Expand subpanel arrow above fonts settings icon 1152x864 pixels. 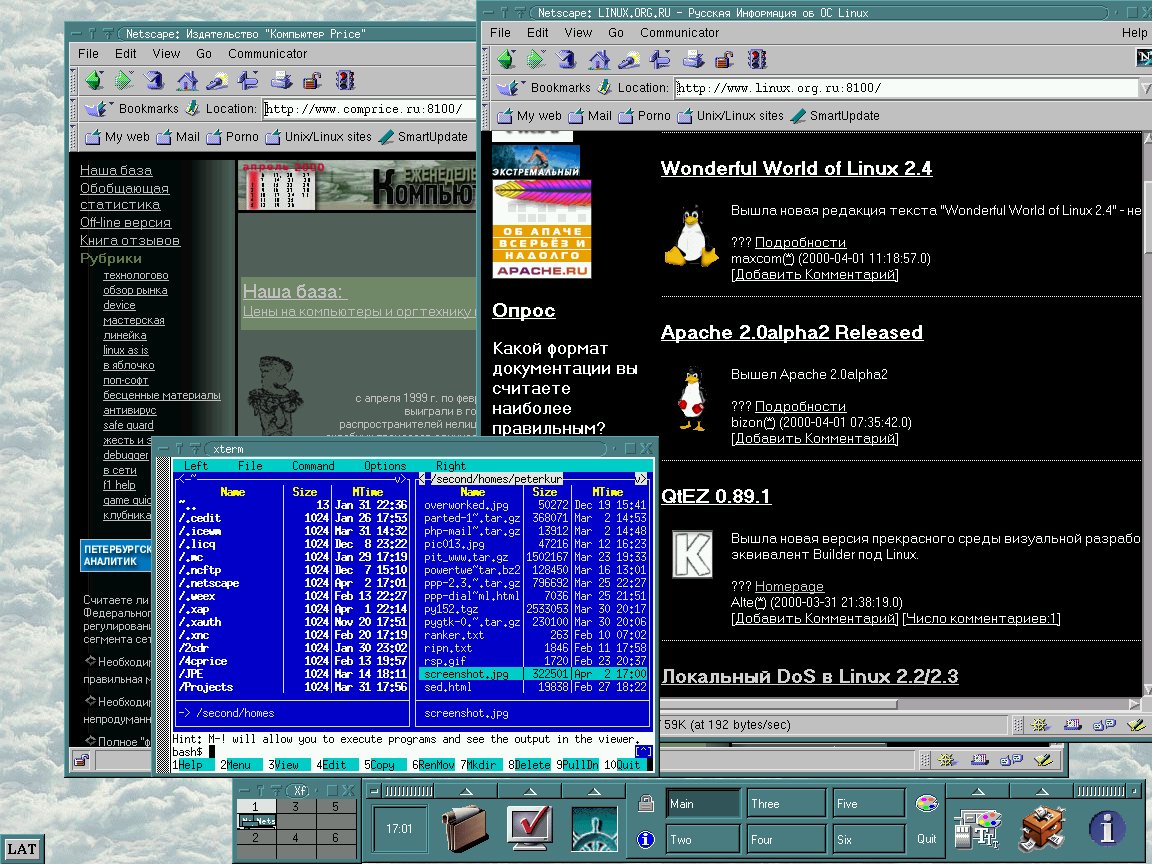(978, 791)
